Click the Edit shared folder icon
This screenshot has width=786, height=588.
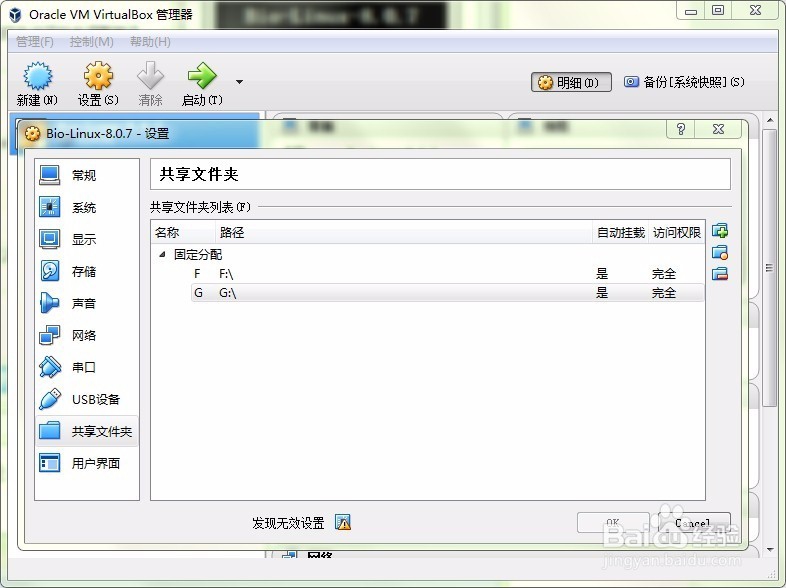720,252
